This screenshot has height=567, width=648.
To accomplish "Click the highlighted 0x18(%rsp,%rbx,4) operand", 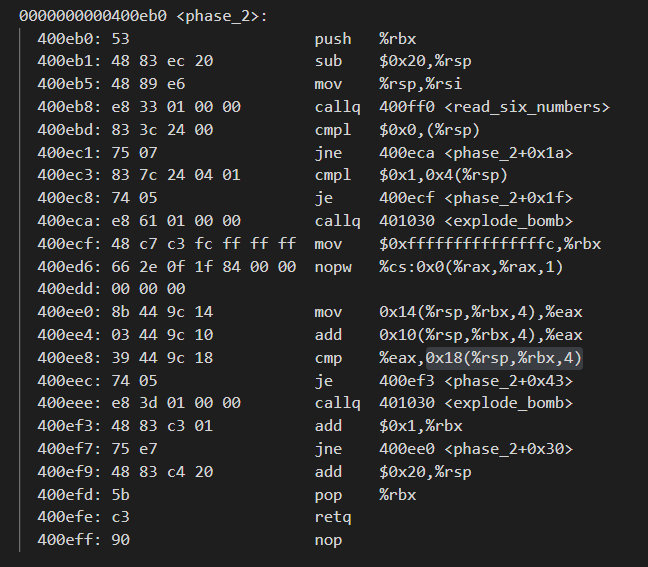I will [503, 358].
